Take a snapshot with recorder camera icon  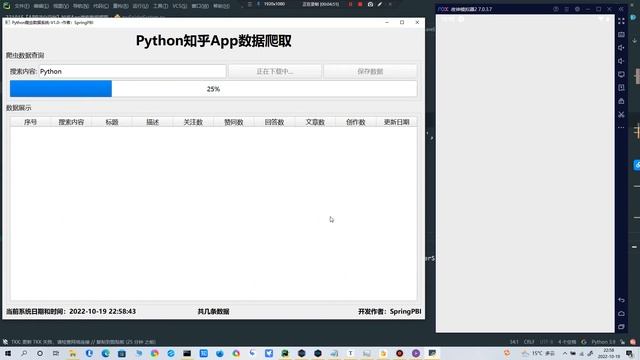click(370, 4)
